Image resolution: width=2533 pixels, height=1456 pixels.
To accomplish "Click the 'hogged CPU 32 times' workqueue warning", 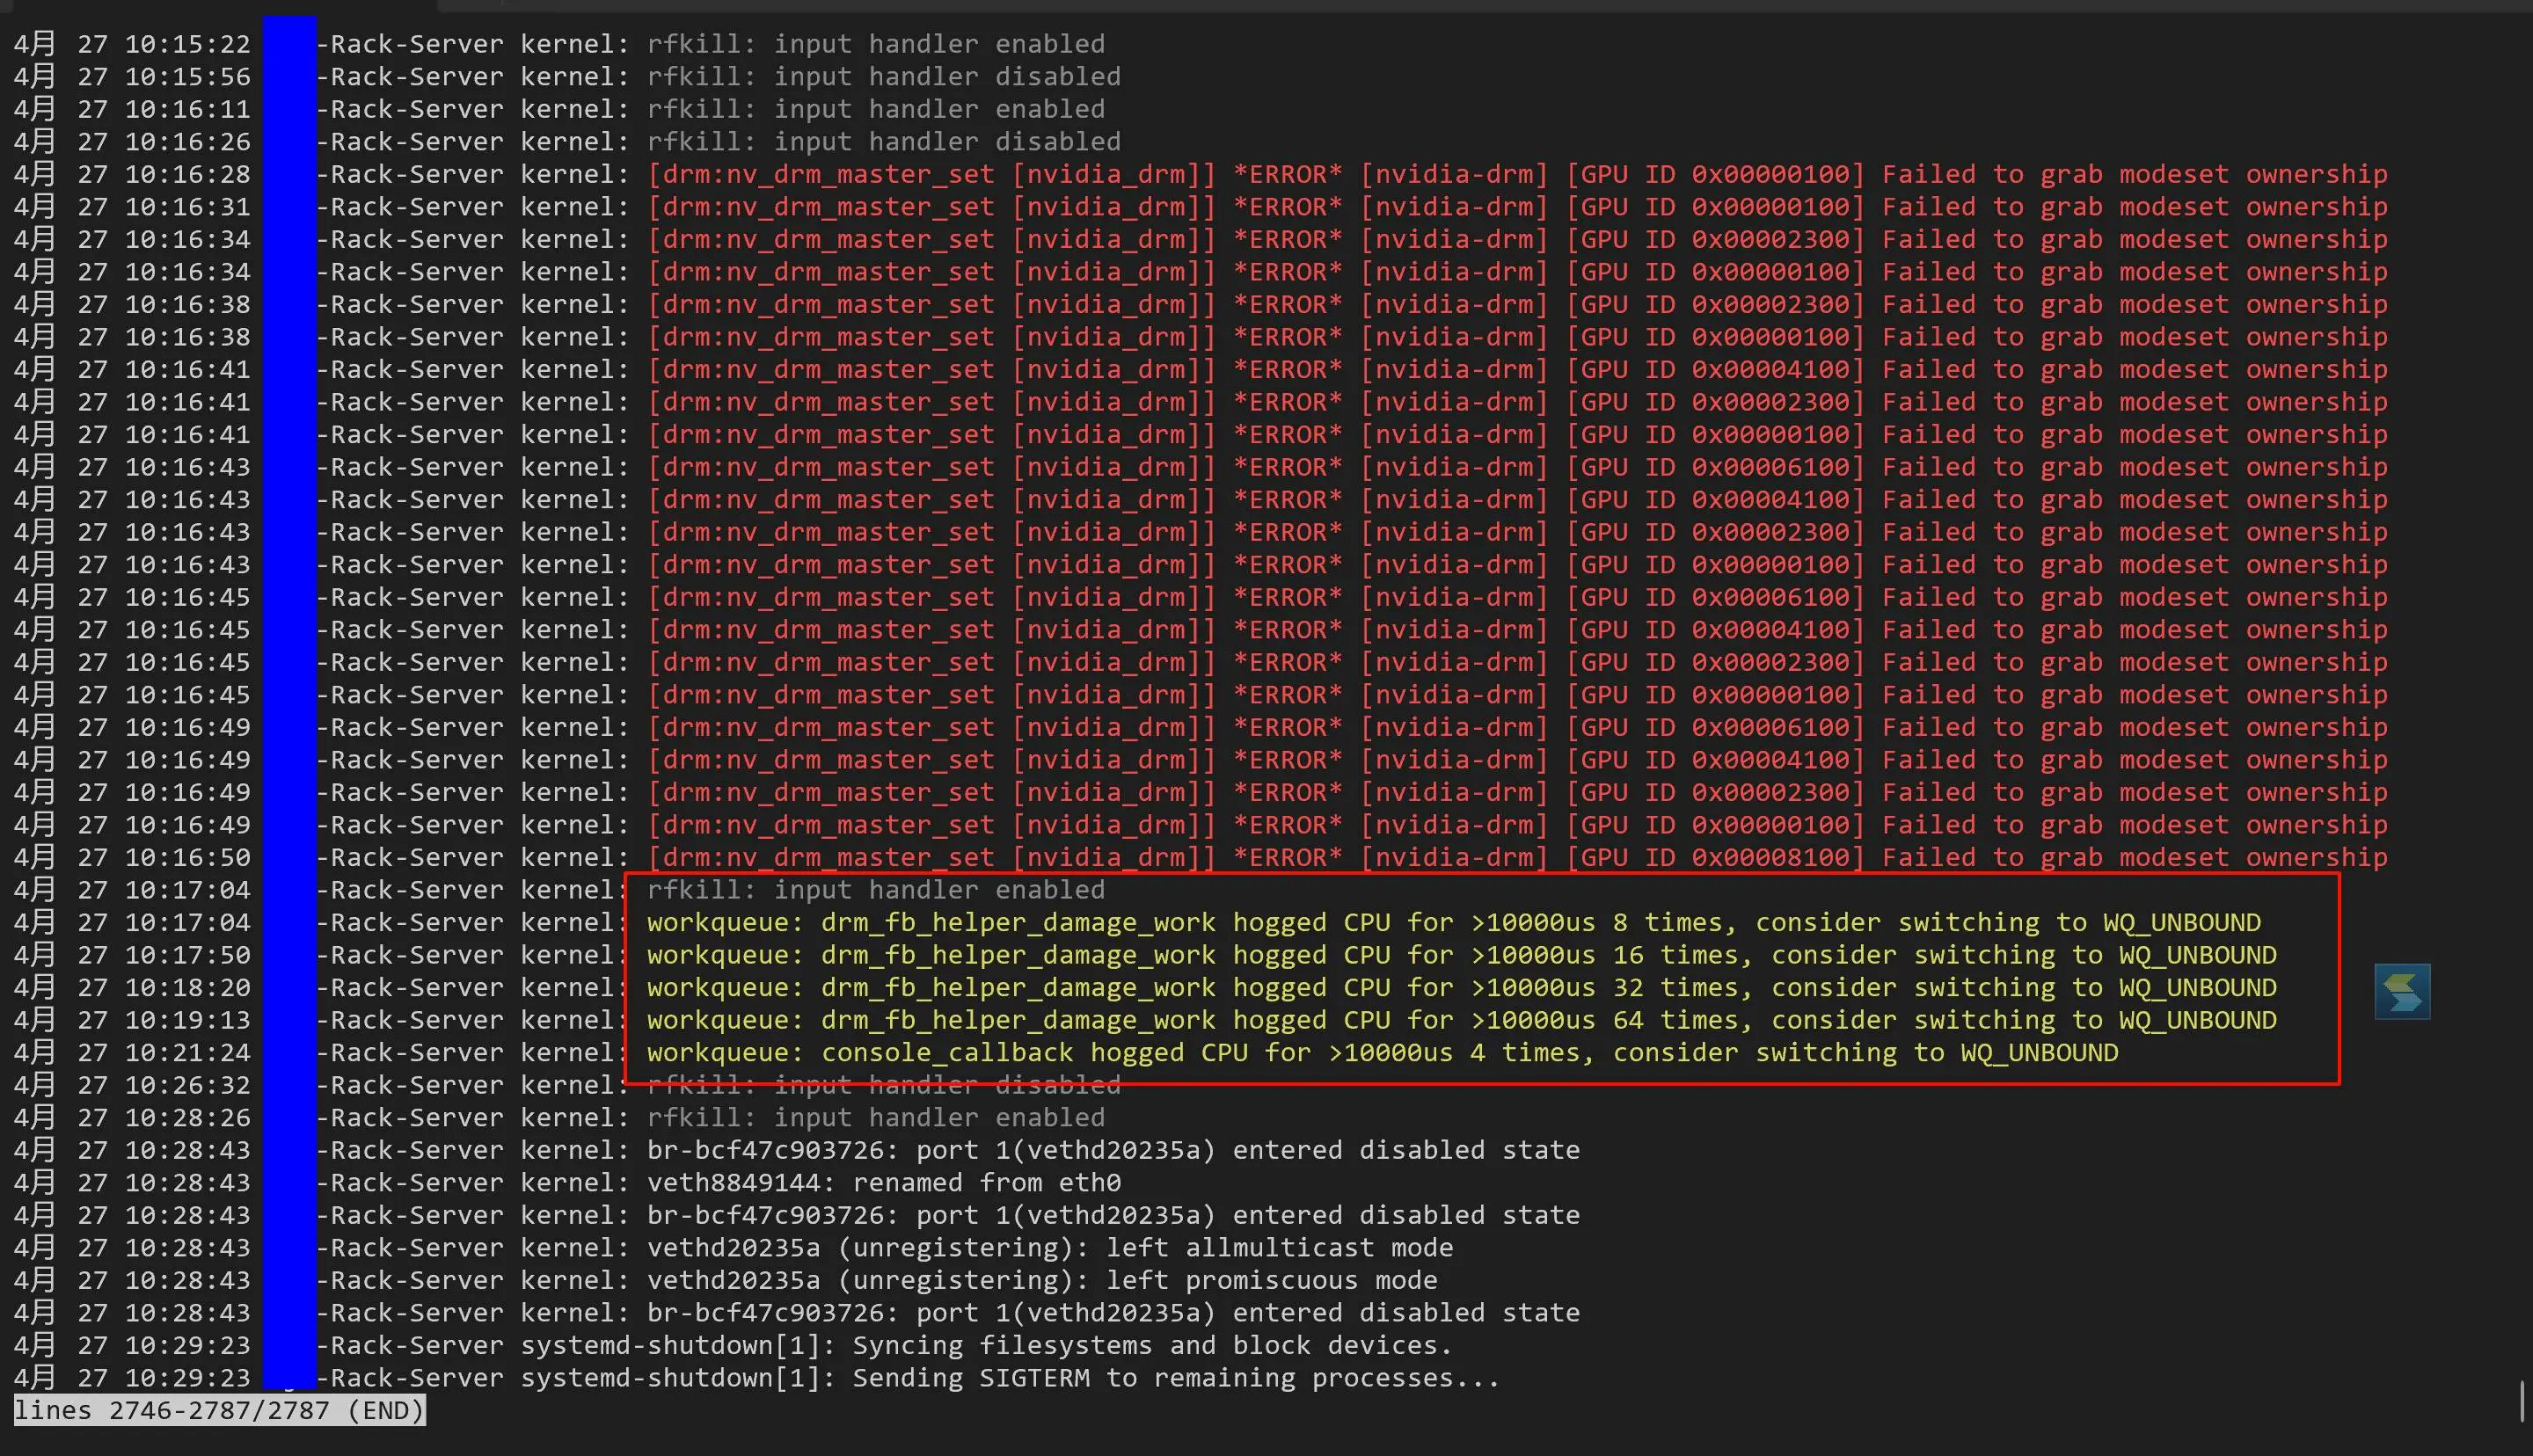I will (1461, 988).
